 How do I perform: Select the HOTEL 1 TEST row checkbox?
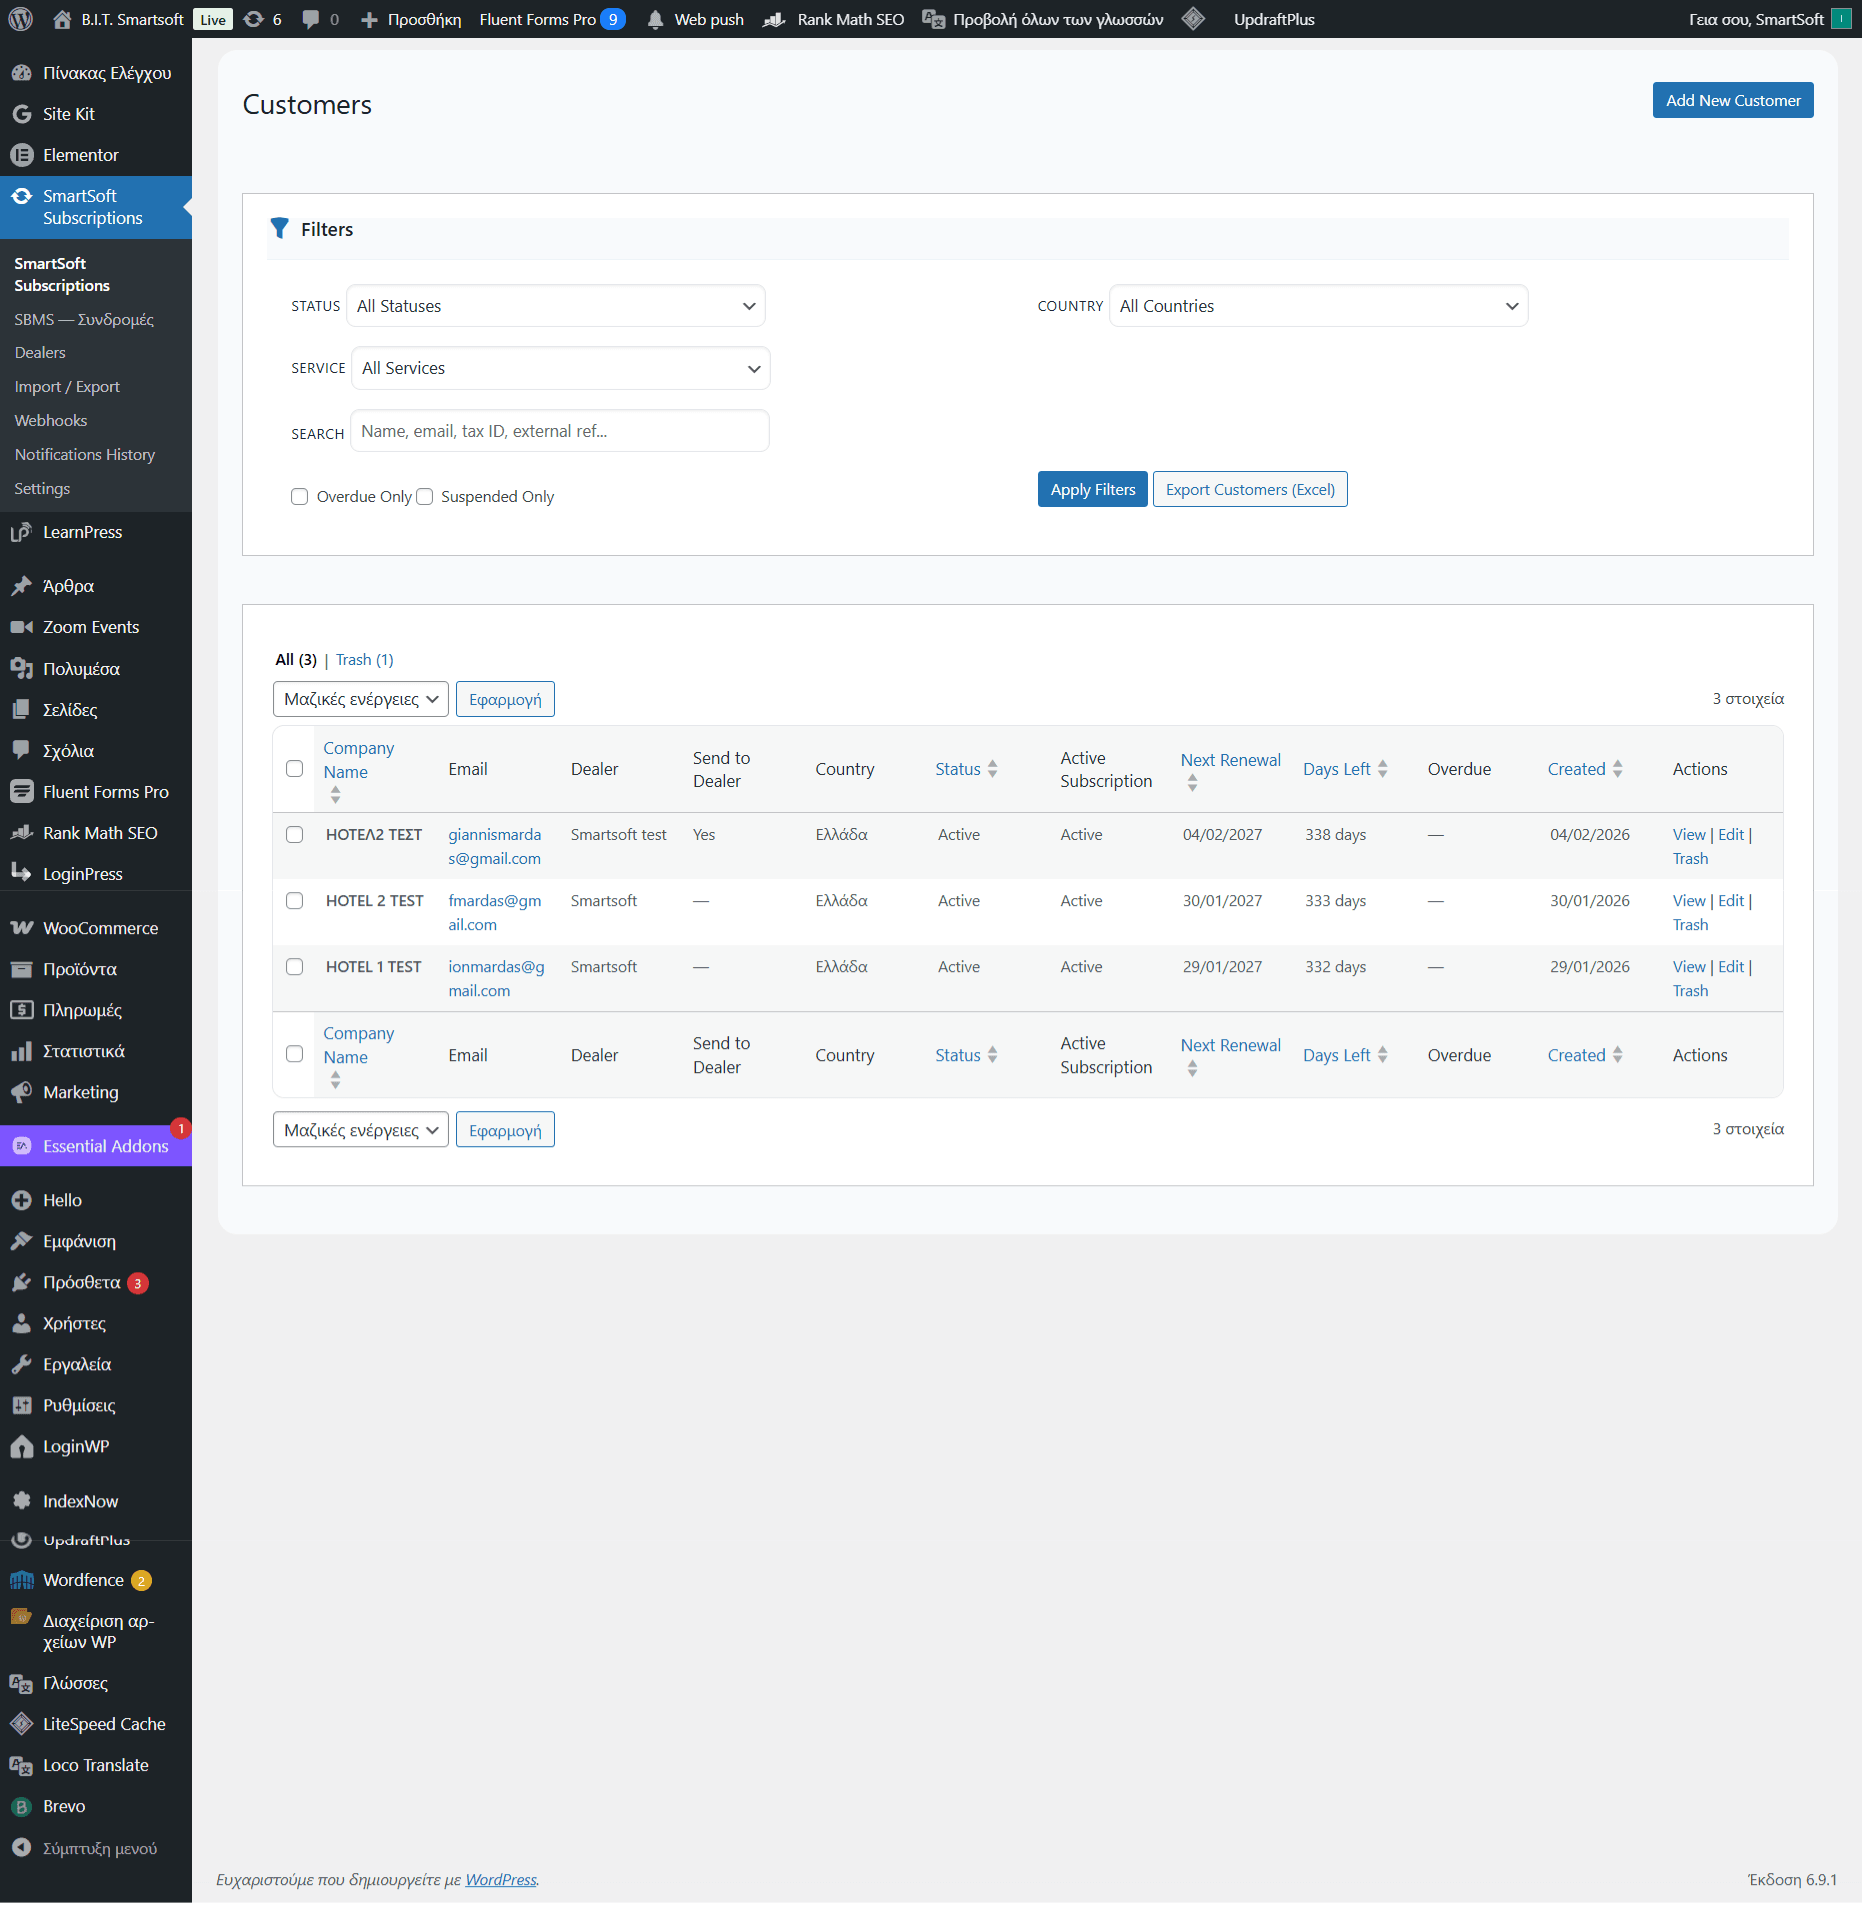(x=294, y=967)
